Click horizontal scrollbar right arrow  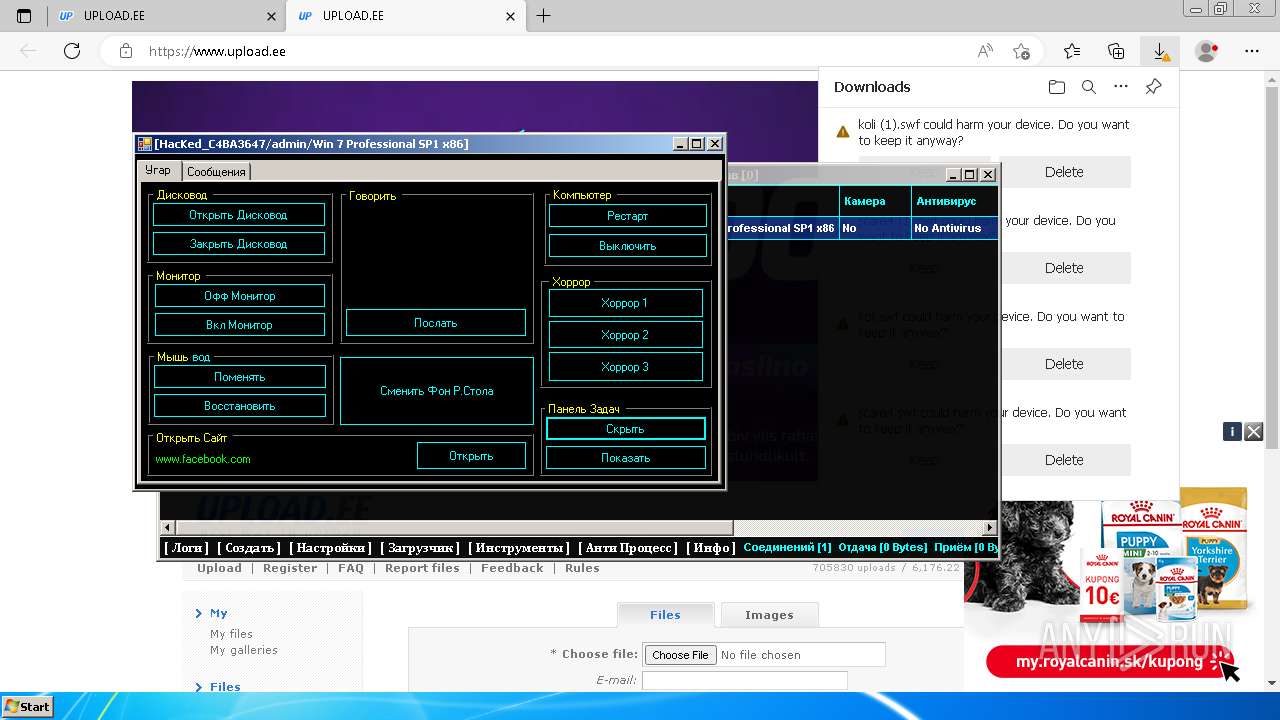[x=990, y=527]
